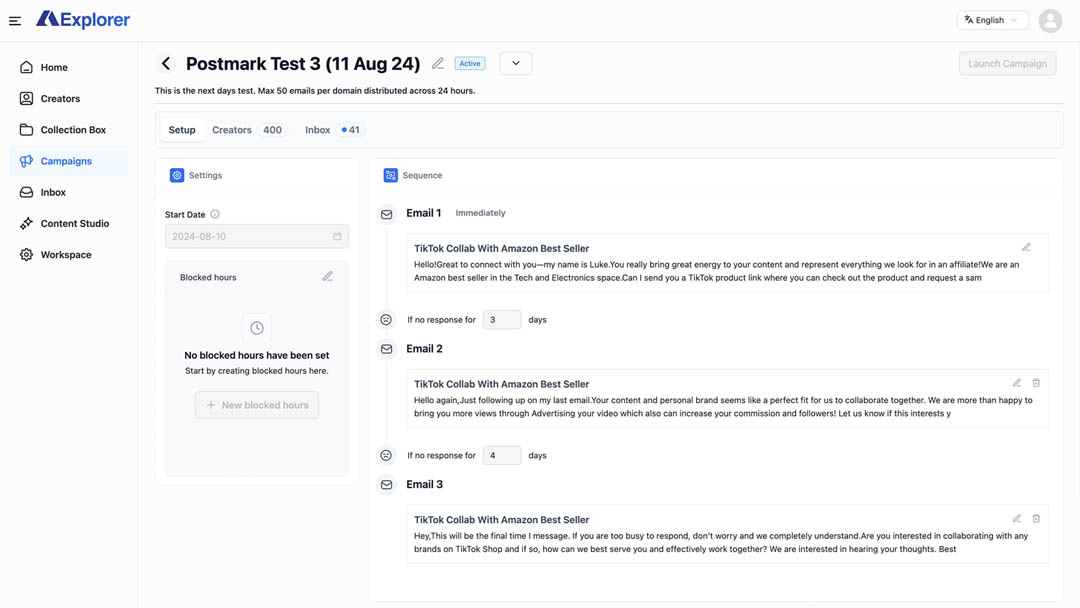Delete Email 3 with trash icon

(x=1036, y=519)
